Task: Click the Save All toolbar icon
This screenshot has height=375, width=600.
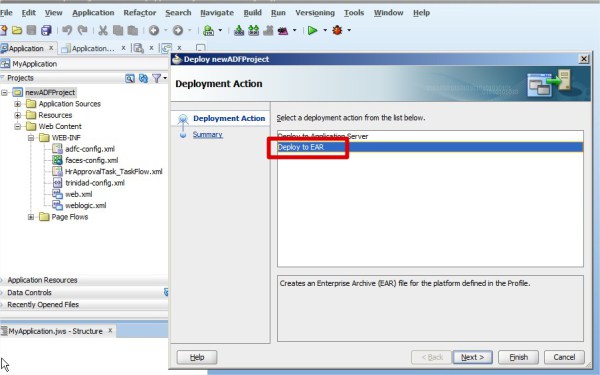Action: click(46, 30)
